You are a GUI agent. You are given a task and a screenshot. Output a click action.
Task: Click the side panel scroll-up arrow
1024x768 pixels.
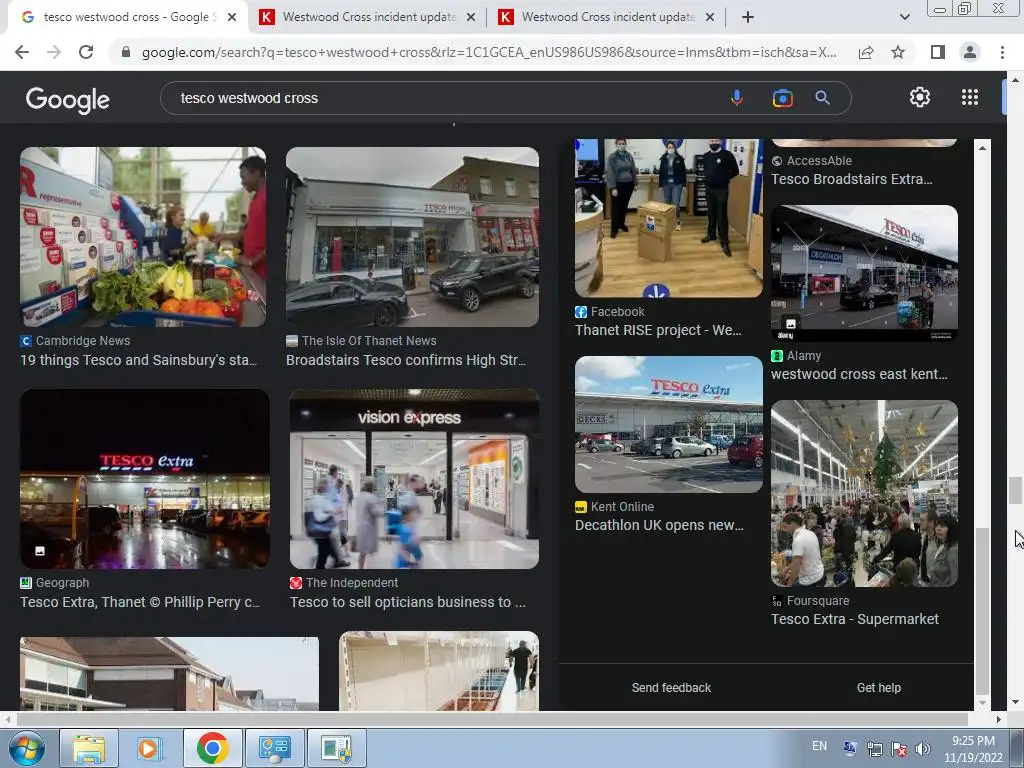pos(982,148)
